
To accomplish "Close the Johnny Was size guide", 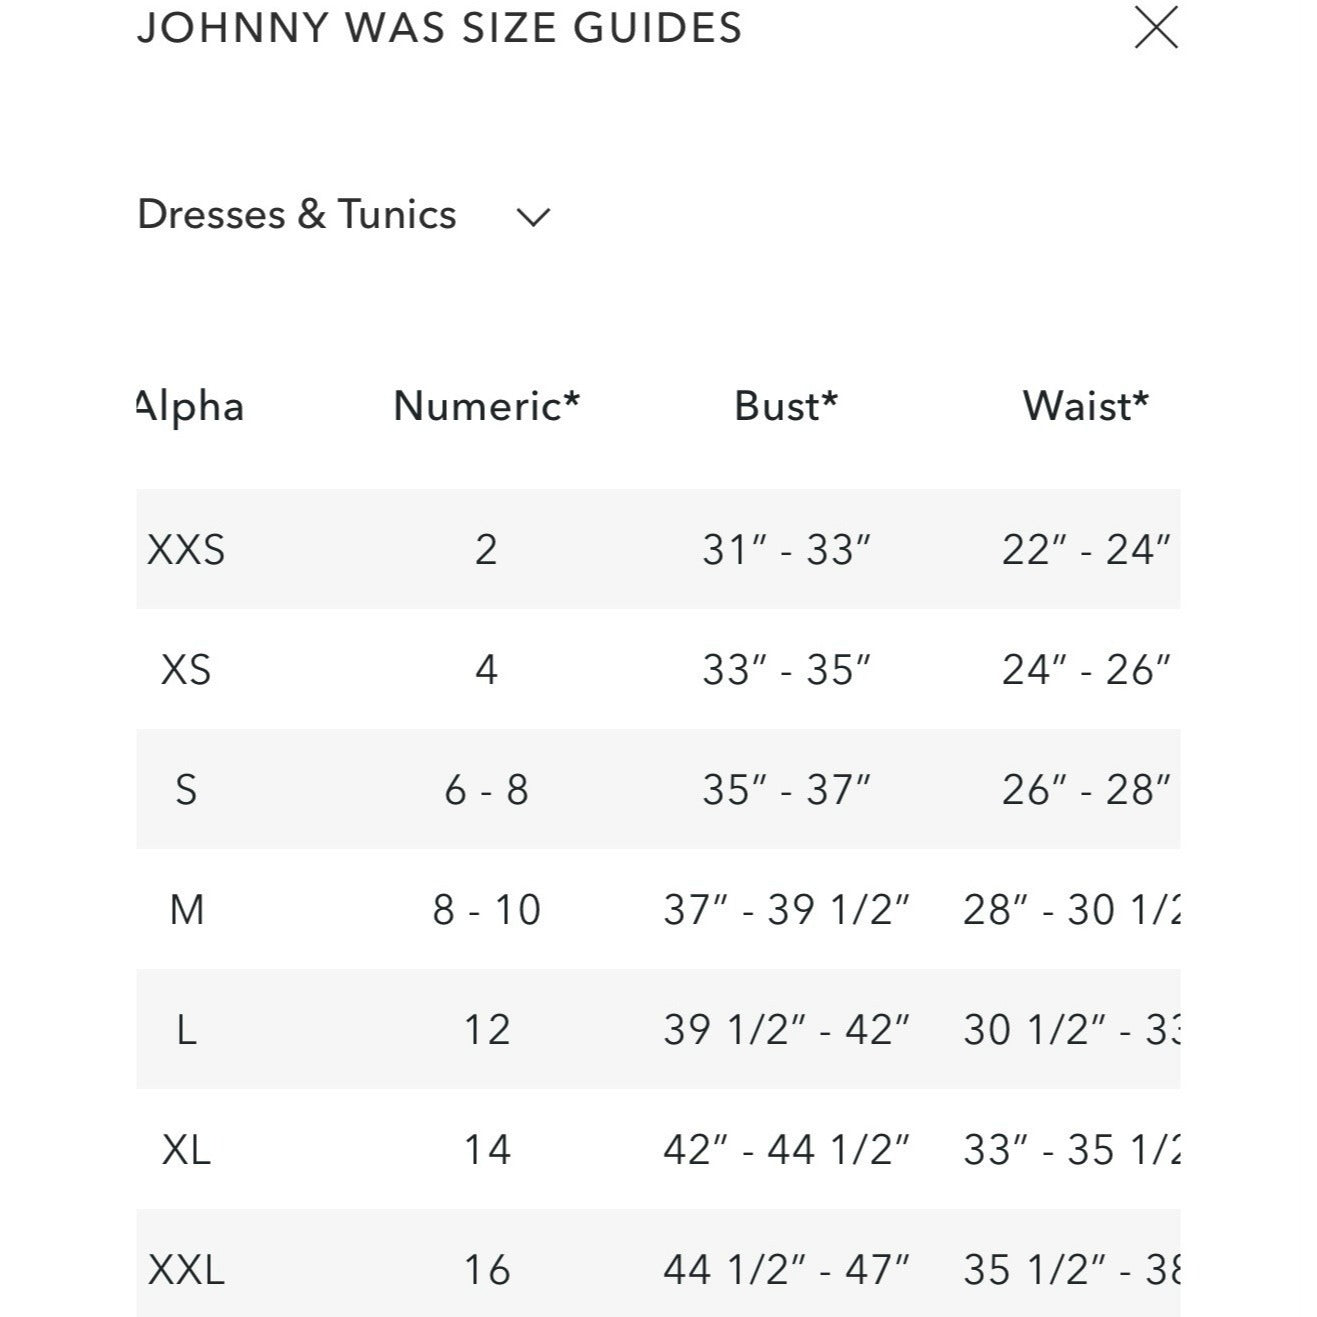I will click(1156, 27).
